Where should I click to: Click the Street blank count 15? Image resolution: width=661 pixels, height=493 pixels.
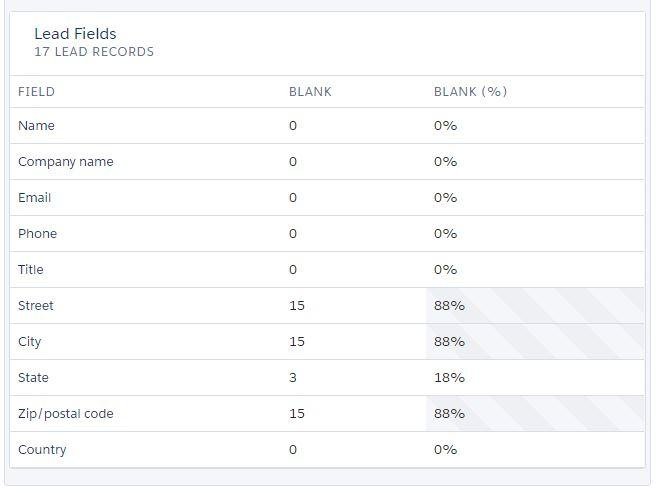click(297, 305)
